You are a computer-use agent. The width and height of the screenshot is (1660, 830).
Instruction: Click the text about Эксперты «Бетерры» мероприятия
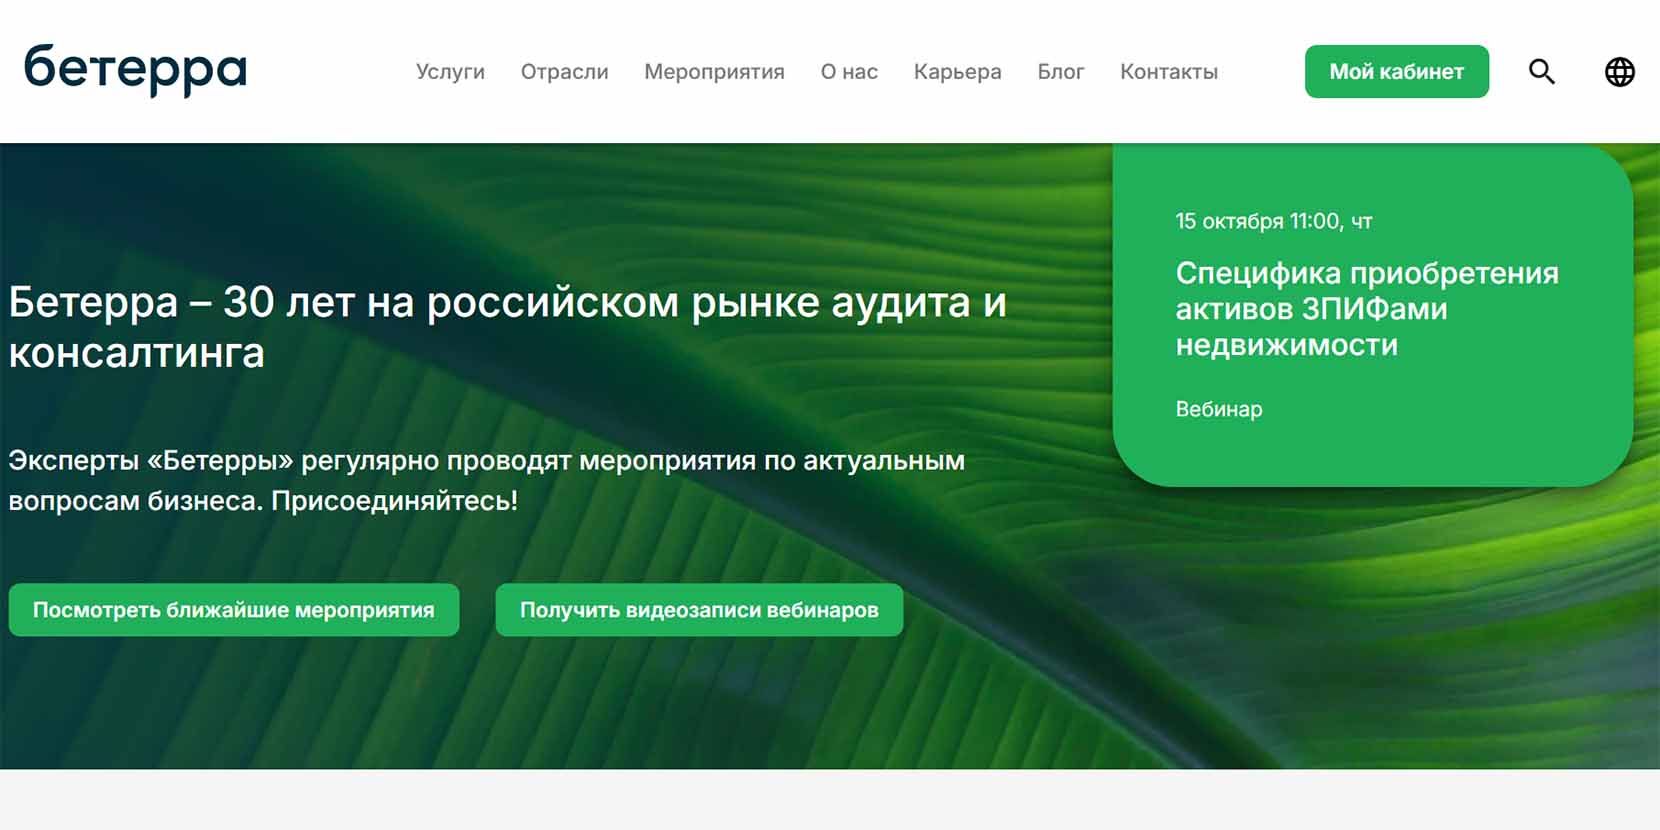tap(486, 480)
